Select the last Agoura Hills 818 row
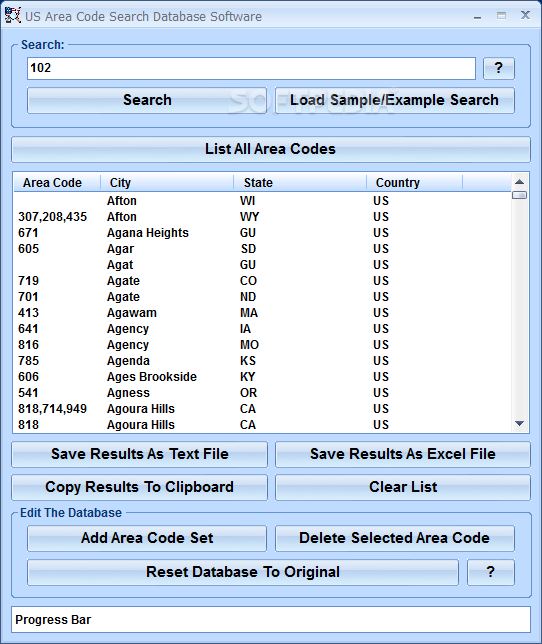This screenshot has height=644, width=542. [263, 425]
